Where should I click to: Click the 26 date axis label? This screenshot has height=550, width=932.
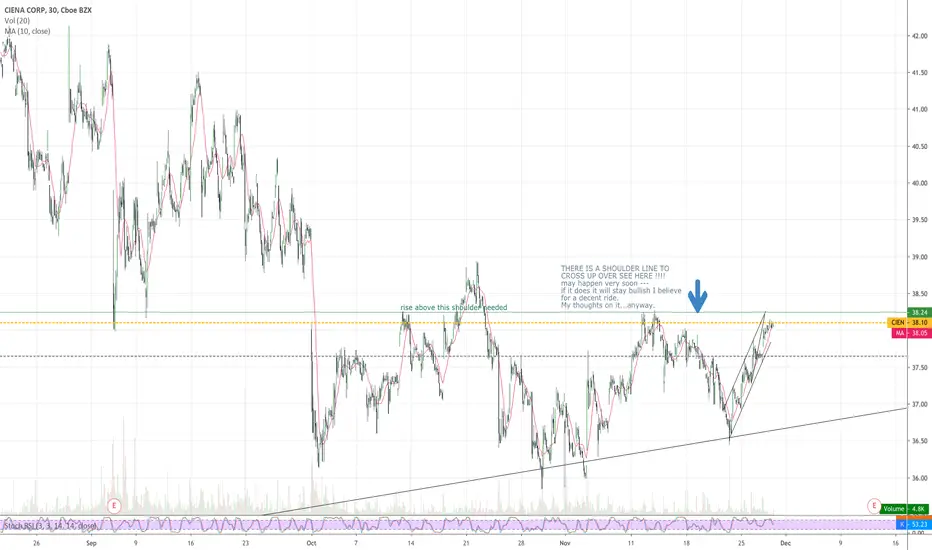(36, 543)
